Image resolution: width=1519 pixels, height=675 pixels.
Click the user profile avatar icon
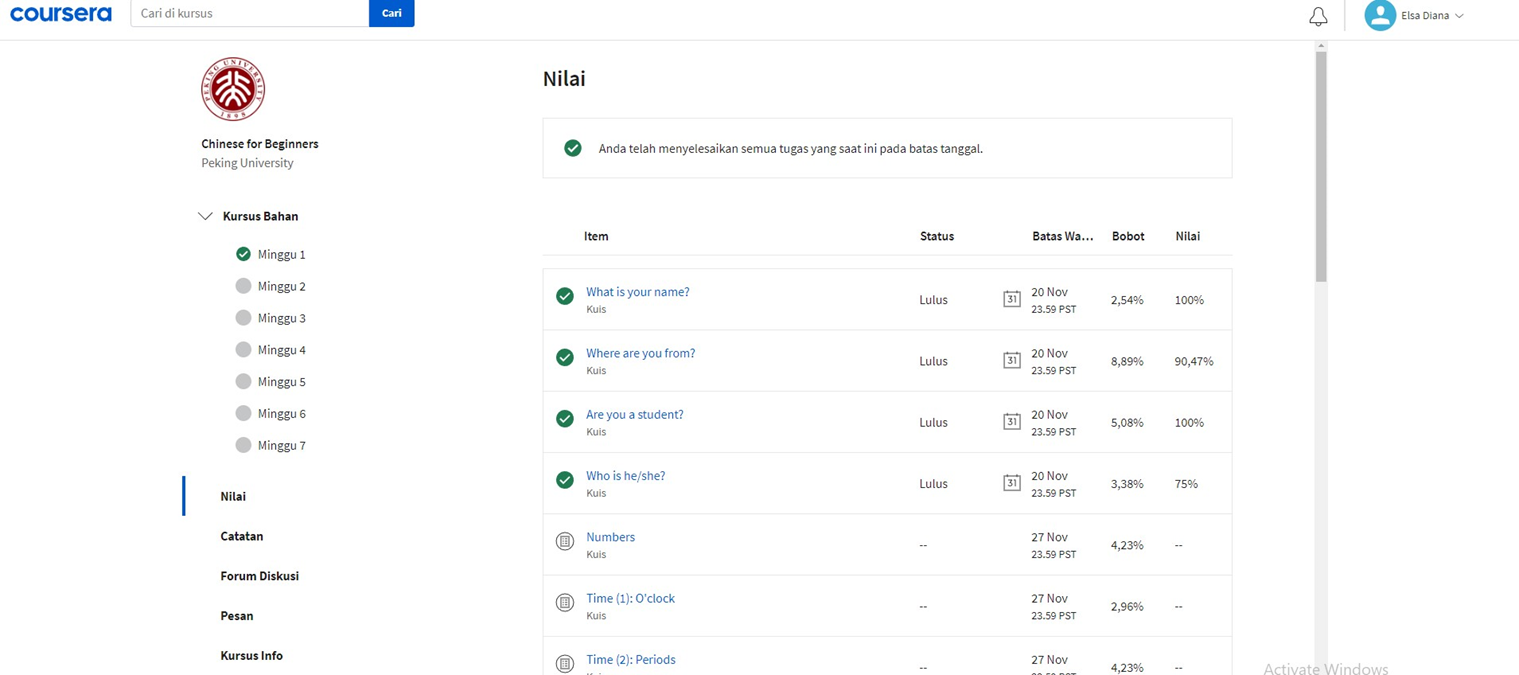click(1380, 15)
